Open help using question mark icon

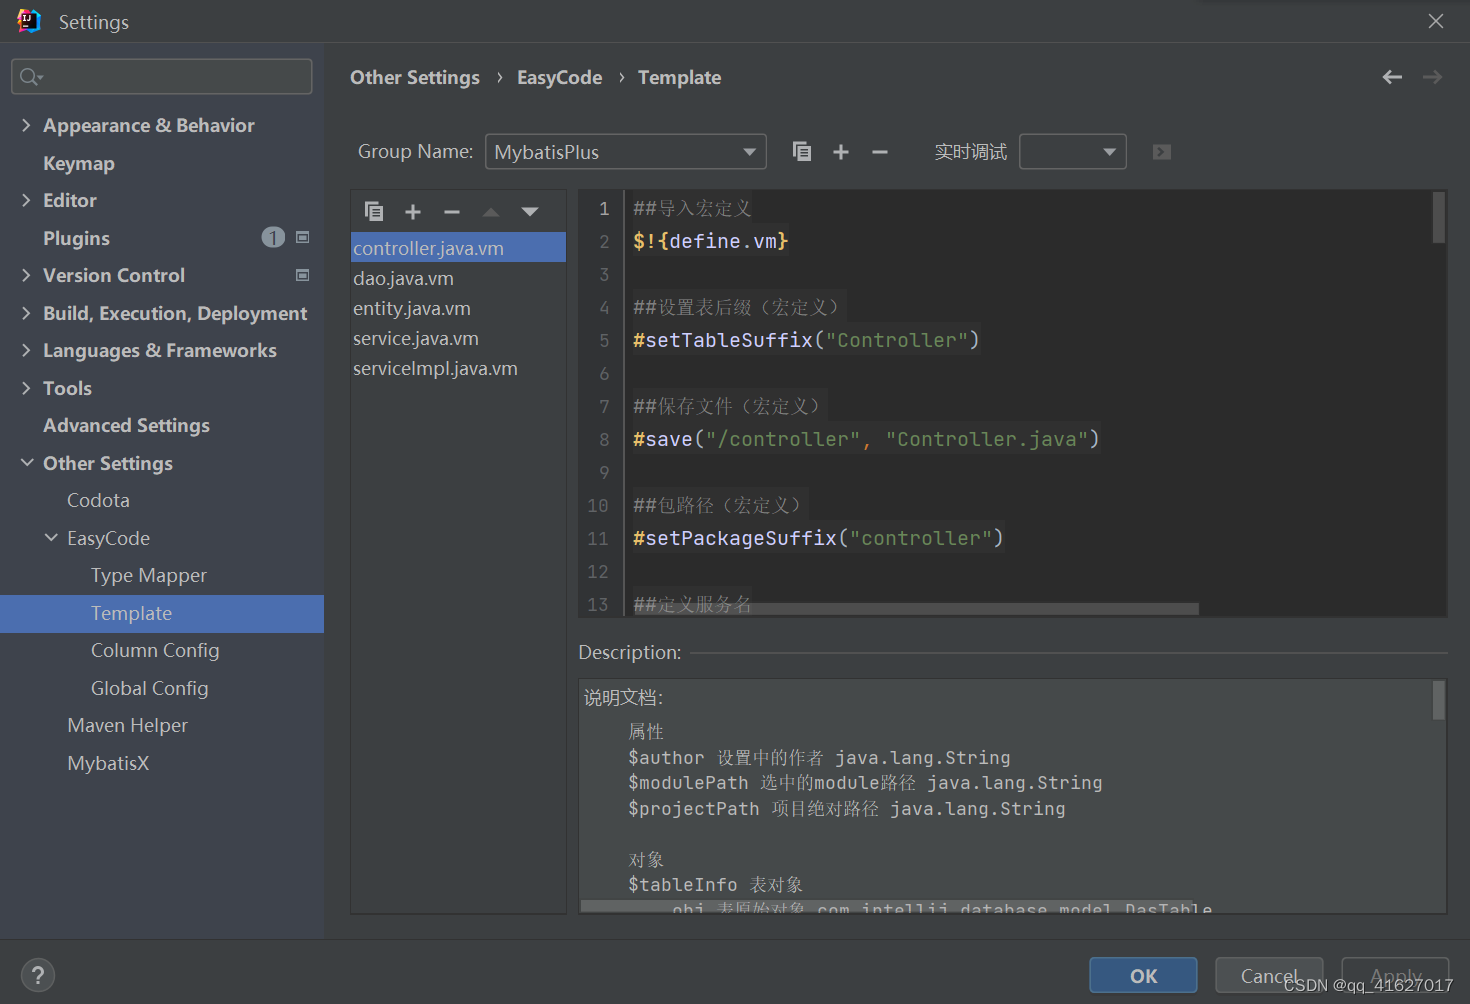click(38, 974)
